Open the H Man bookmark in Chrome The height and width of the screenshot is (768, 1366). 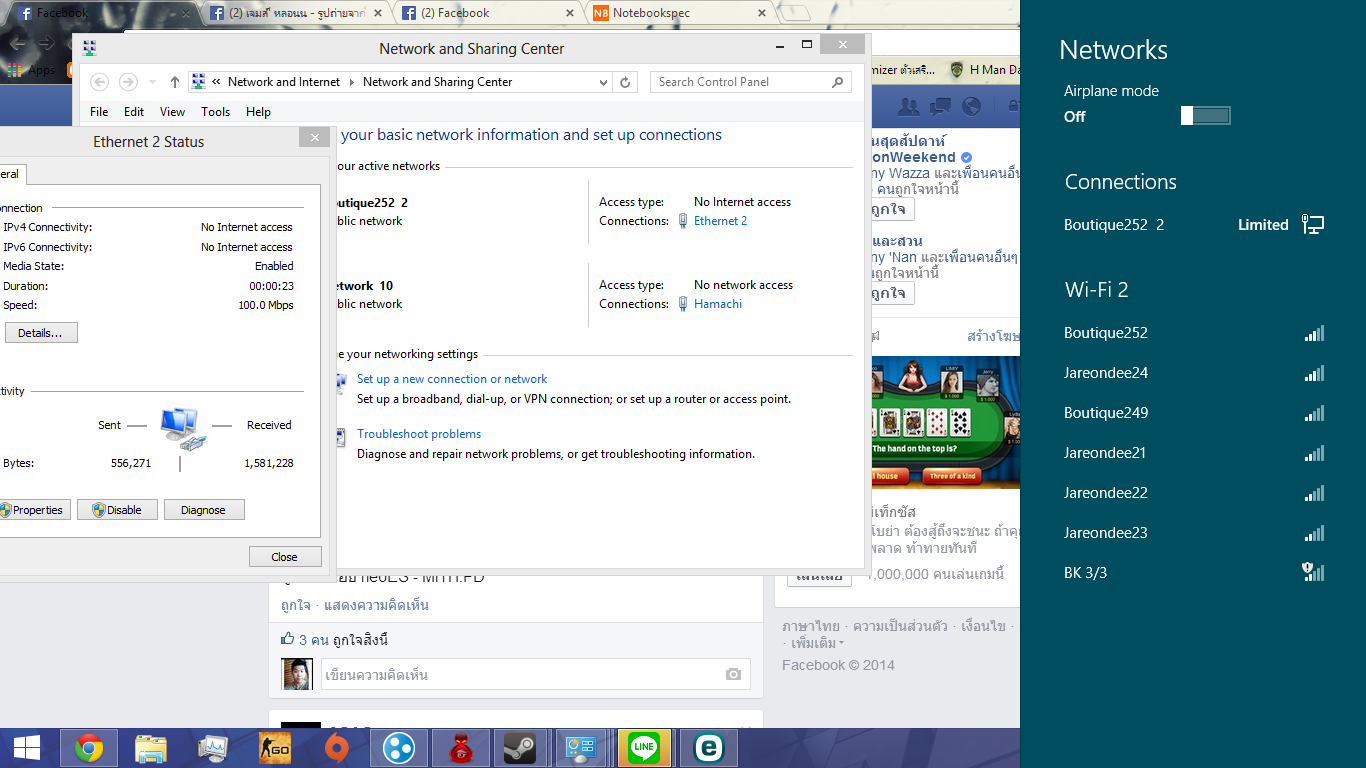[985, 70]
